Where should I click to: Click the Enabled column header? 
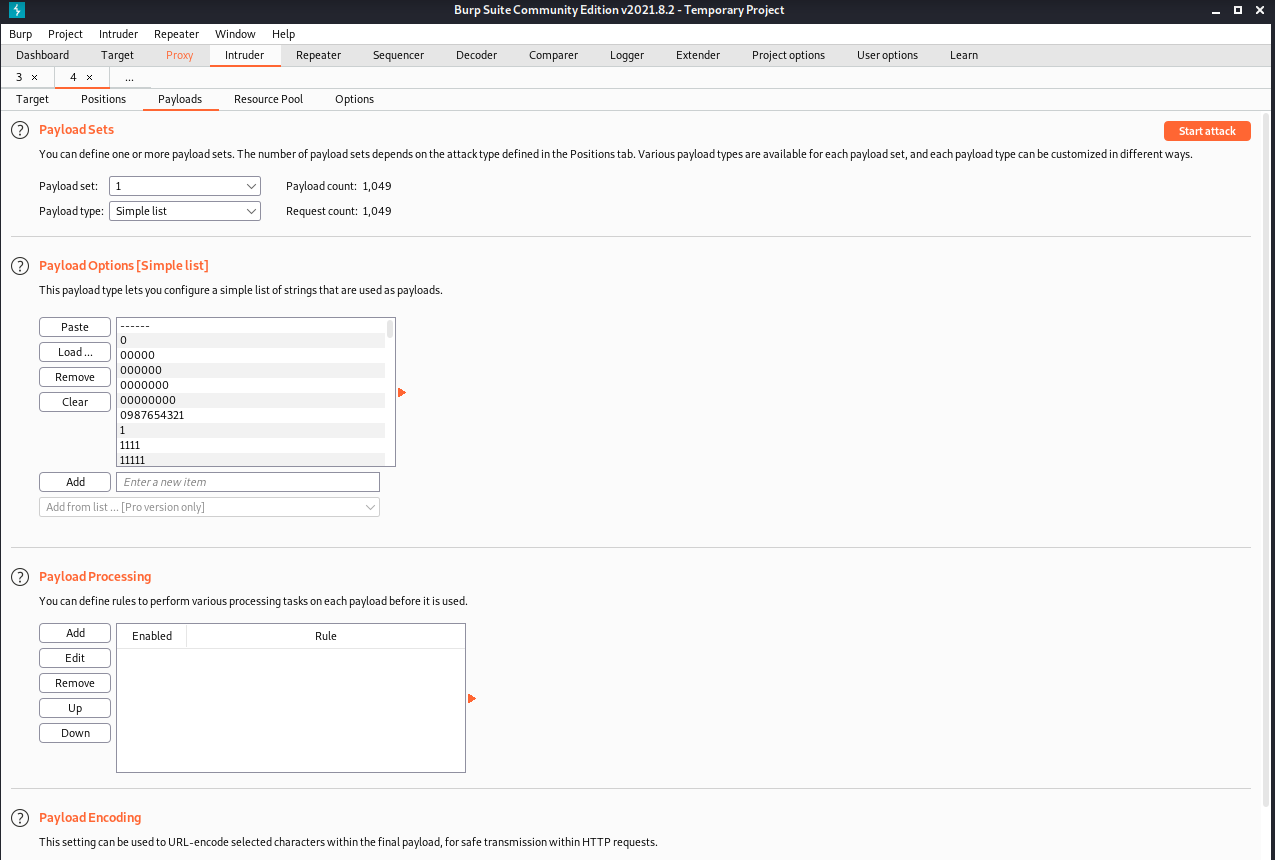click(x=152, y=636)
